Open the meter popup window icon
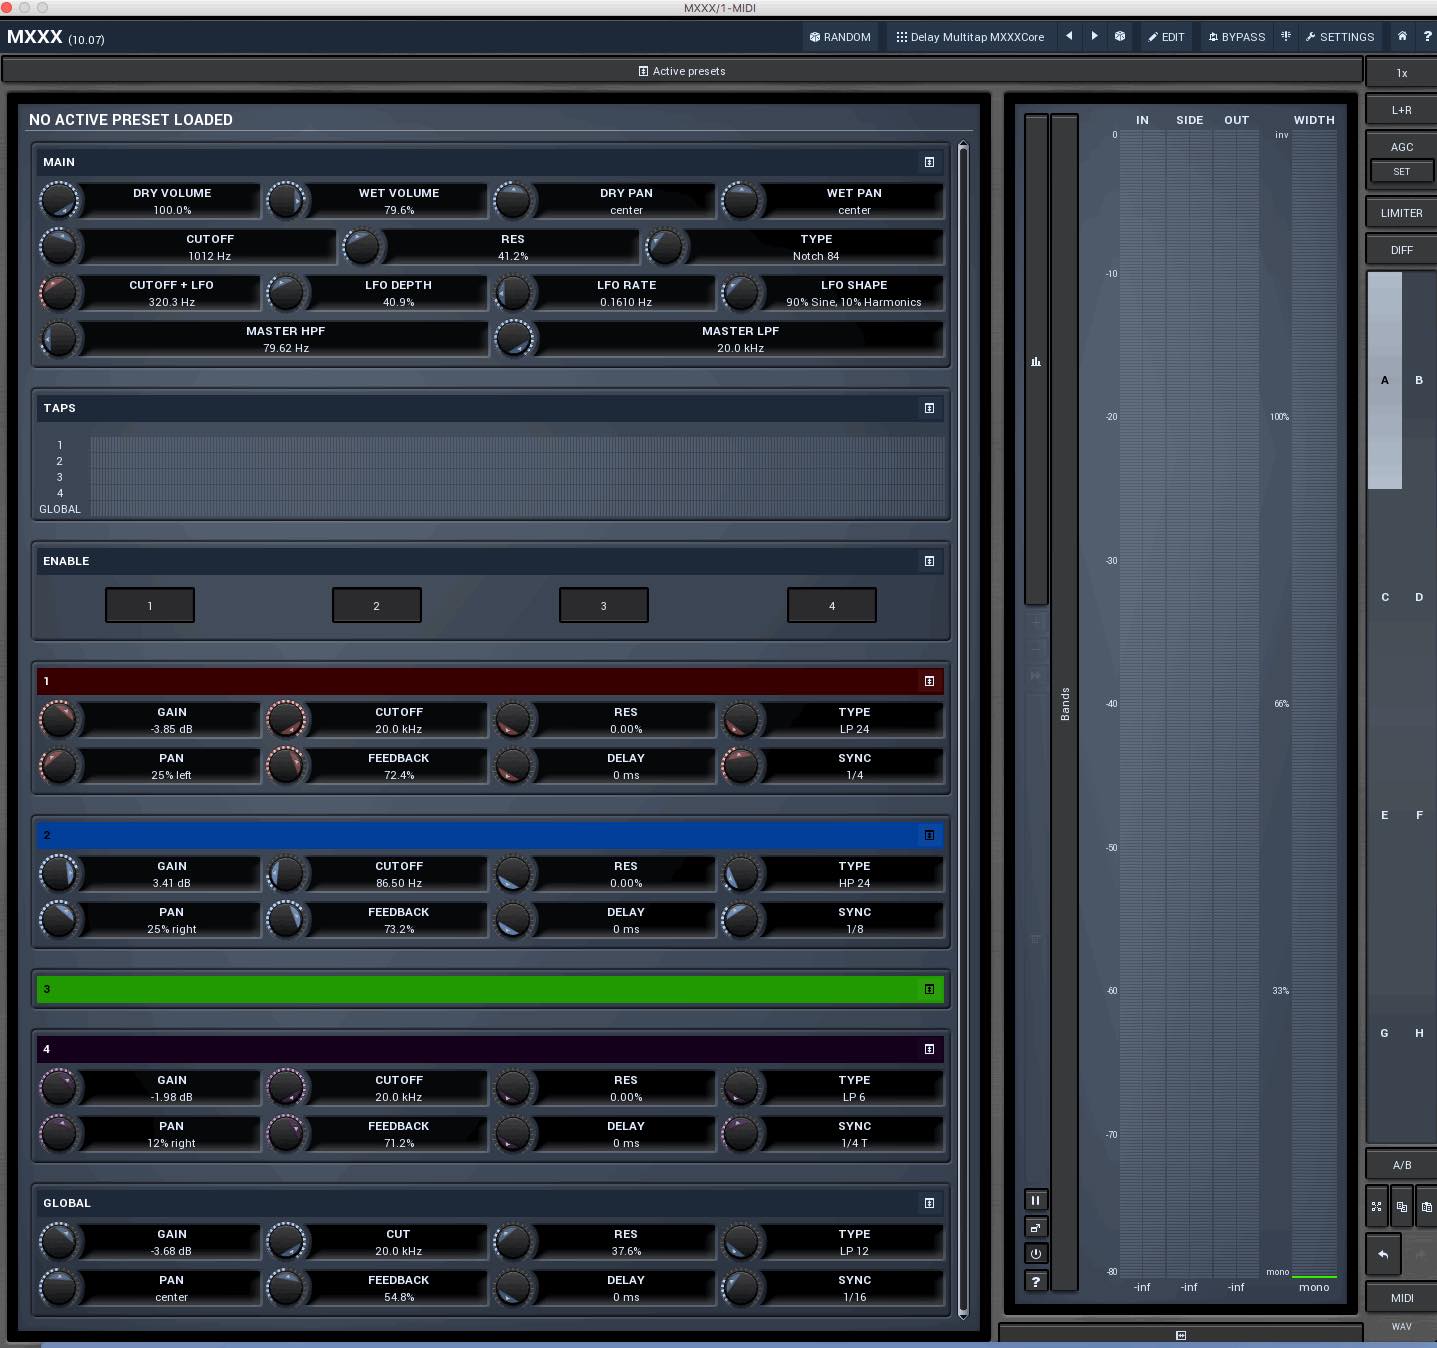 tap(1036, 1227)
